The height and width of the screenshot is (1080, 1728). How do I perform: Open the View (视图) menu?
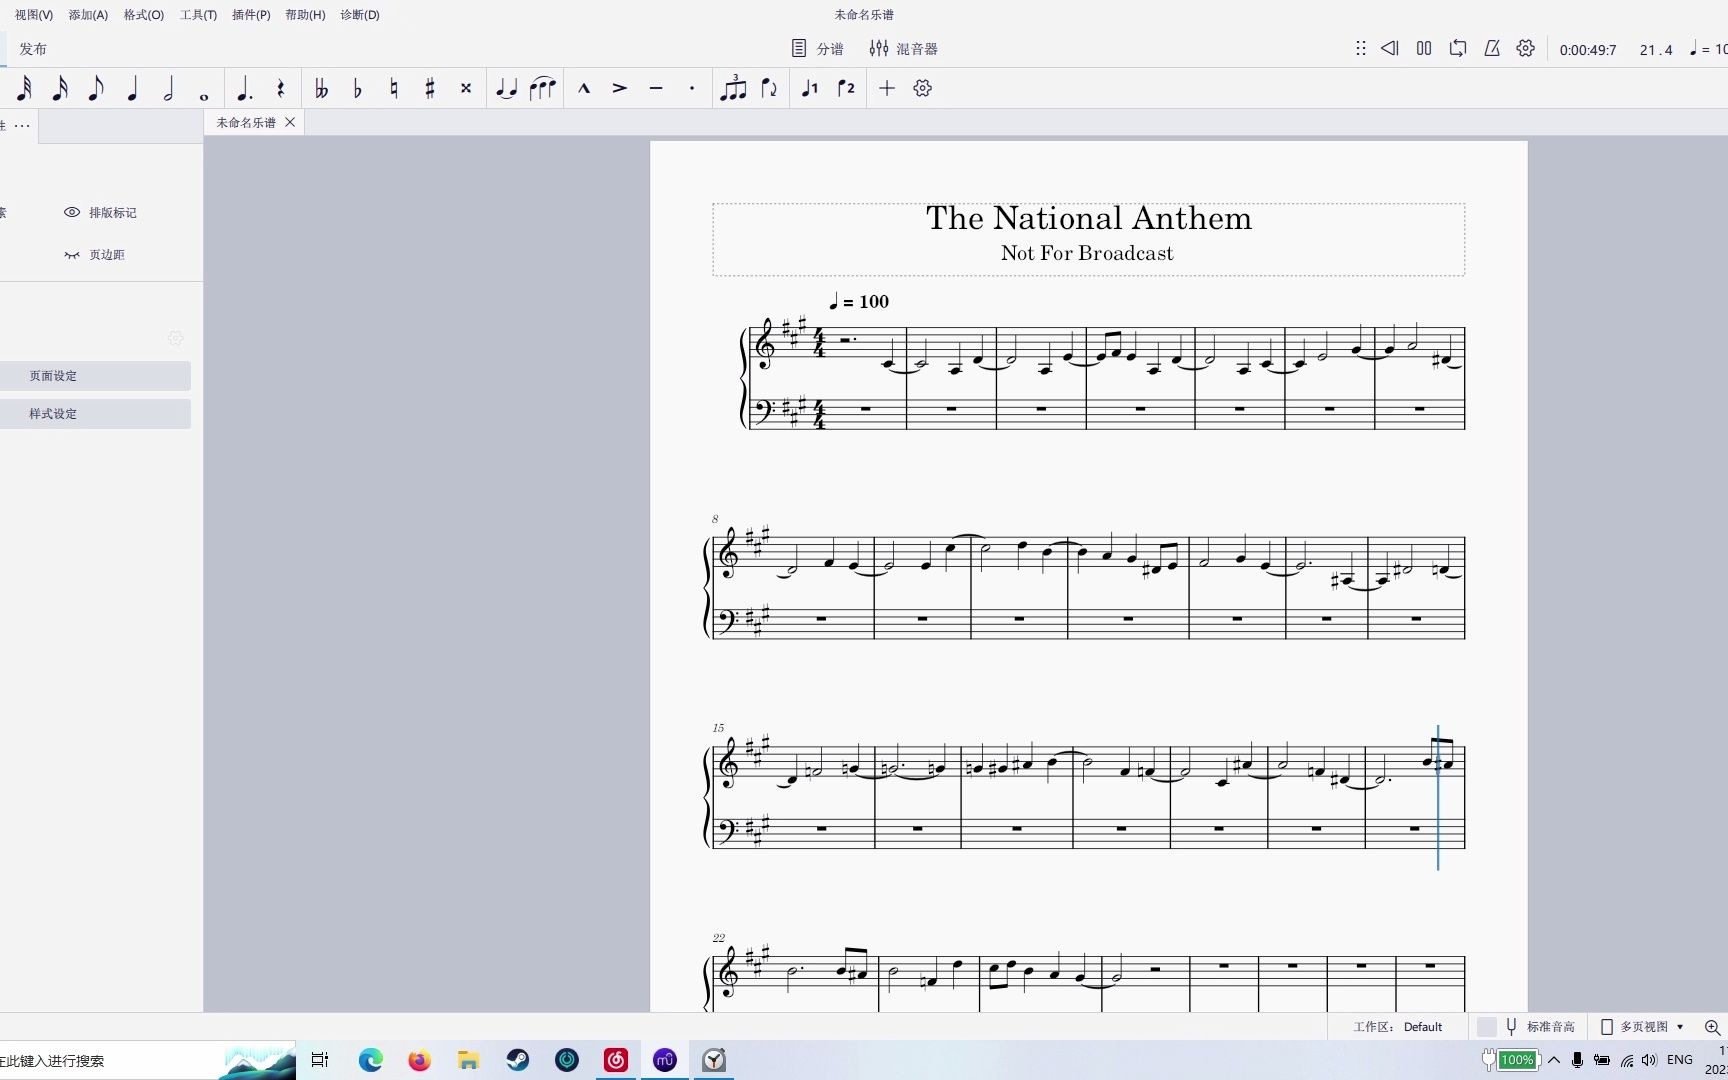(x=34, y=15)
